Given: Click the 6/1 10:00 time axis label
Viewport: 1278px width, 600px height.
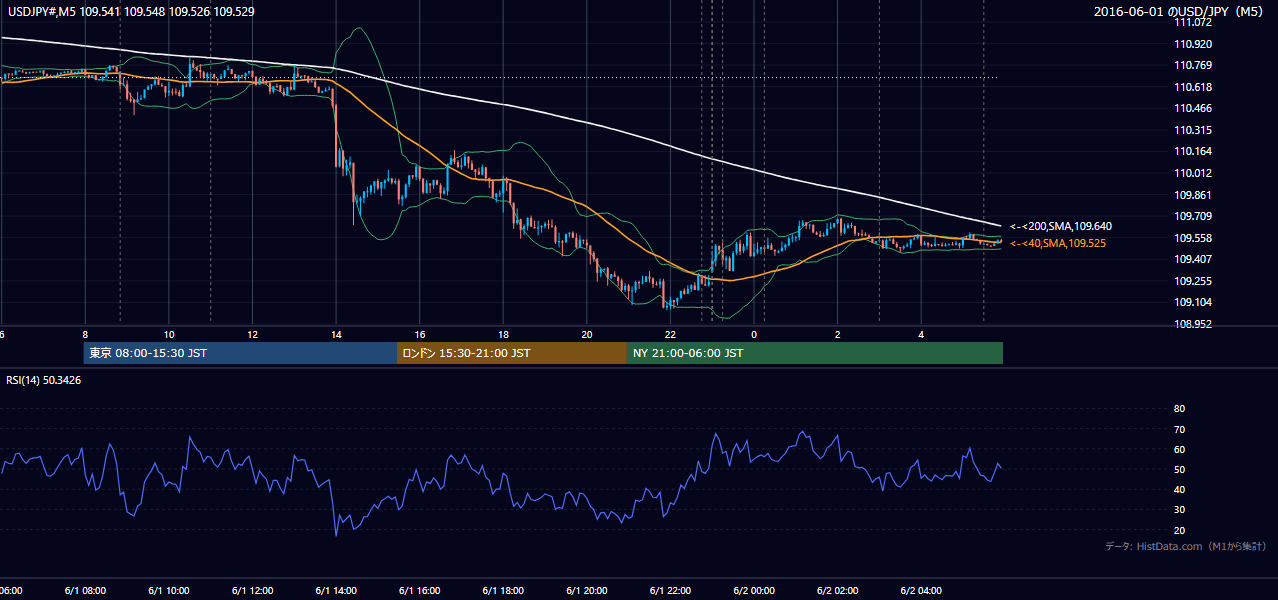Looking at the screenshot, I should click(169, 591).
